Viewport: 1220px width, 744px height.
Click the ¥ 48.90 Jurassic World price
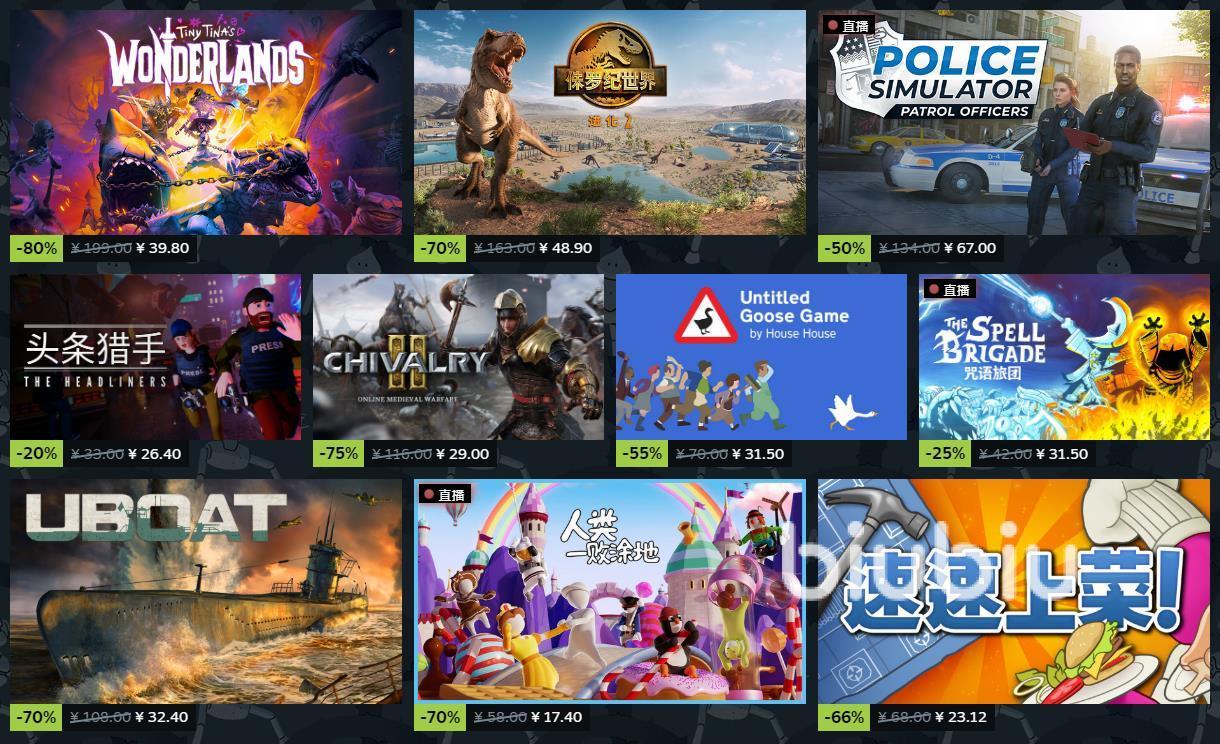click(x=565, y=248)
